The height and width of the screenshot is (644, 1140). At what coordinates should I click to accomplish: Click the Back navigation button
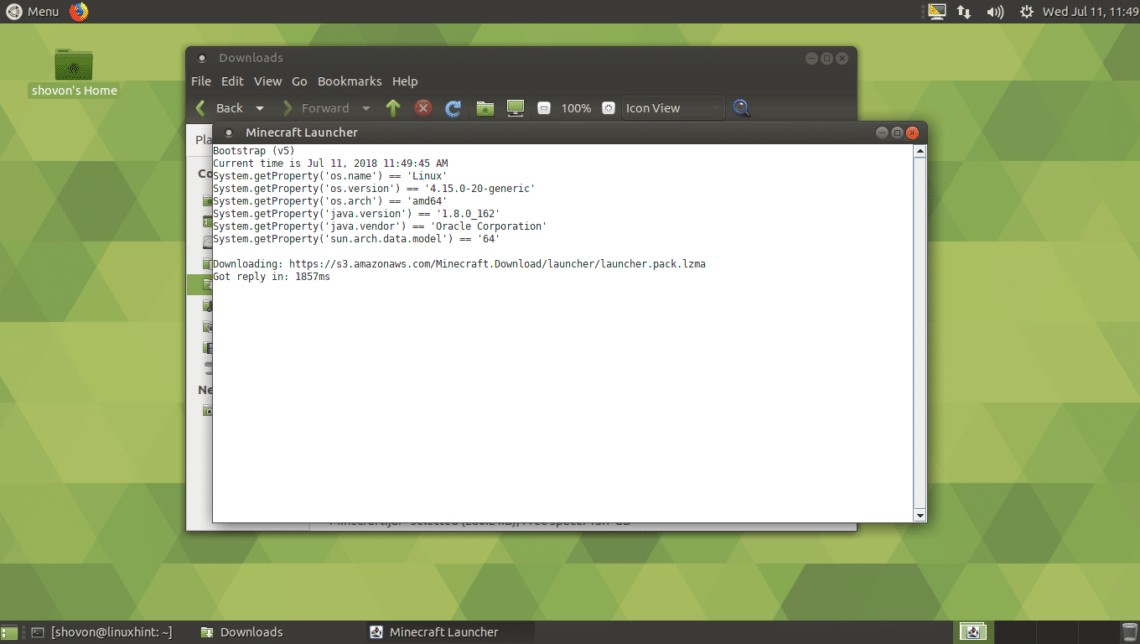click(219, 108)
